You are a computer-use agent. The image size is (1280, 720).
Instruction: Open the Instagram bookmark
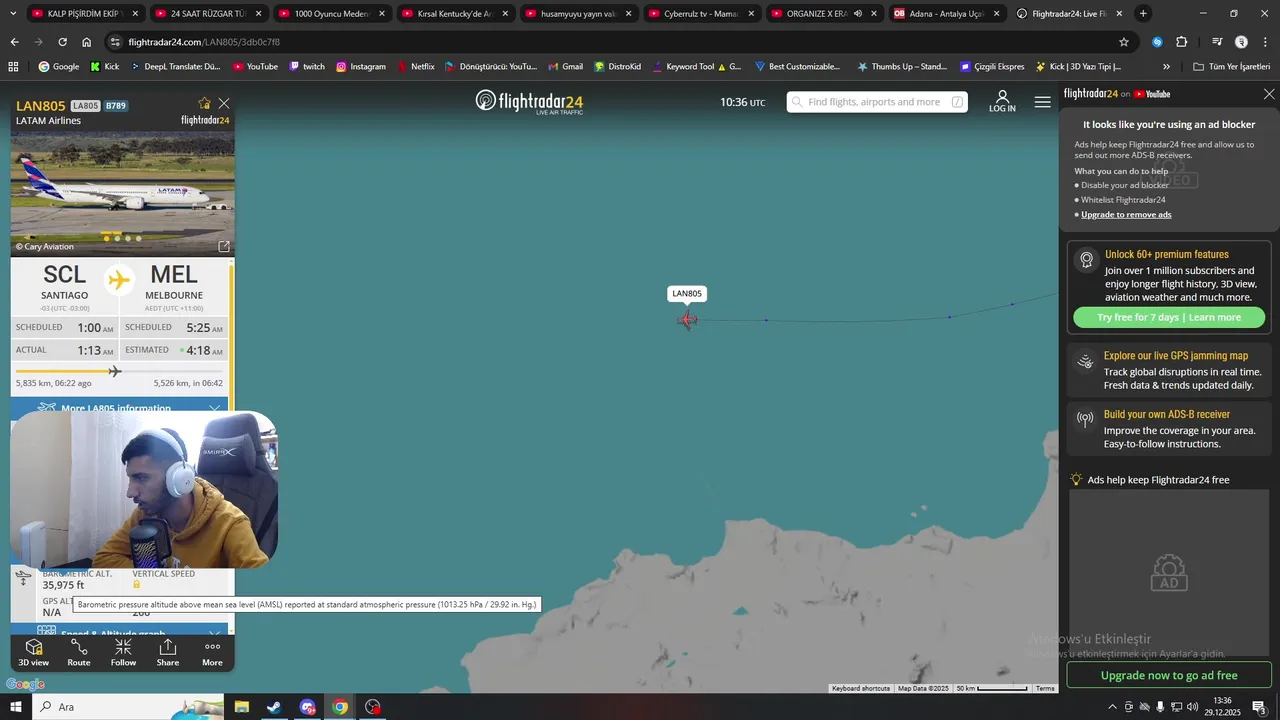click(x=361, y=67)
